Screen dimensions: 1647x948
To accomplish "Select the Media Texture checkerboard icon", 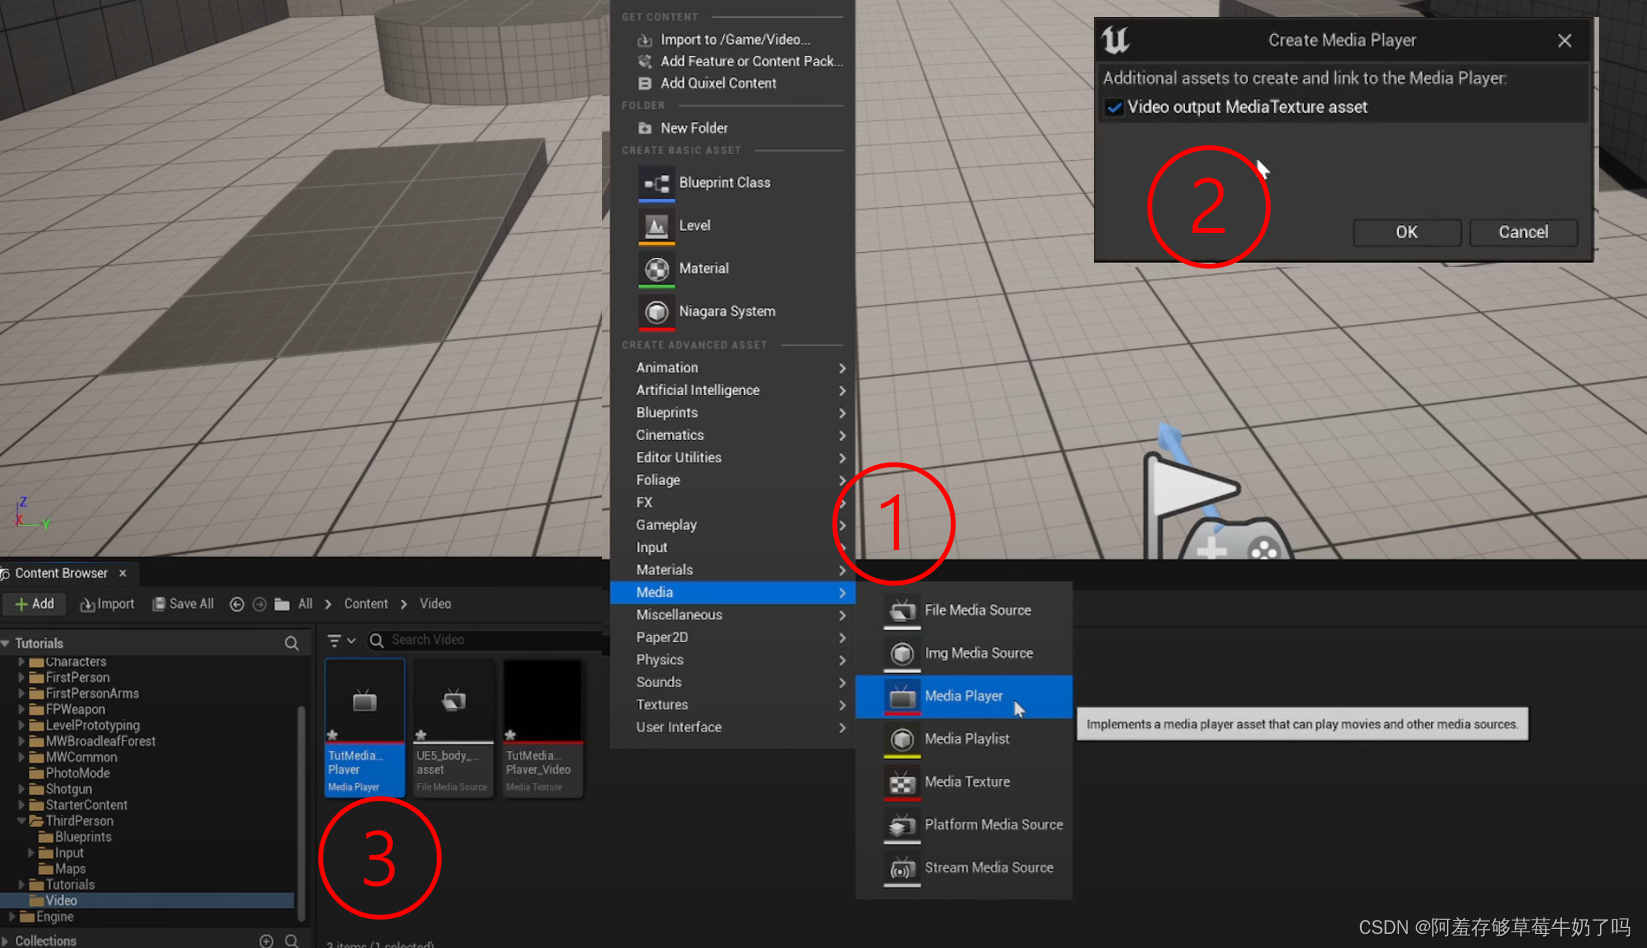I will coord(901,783).
